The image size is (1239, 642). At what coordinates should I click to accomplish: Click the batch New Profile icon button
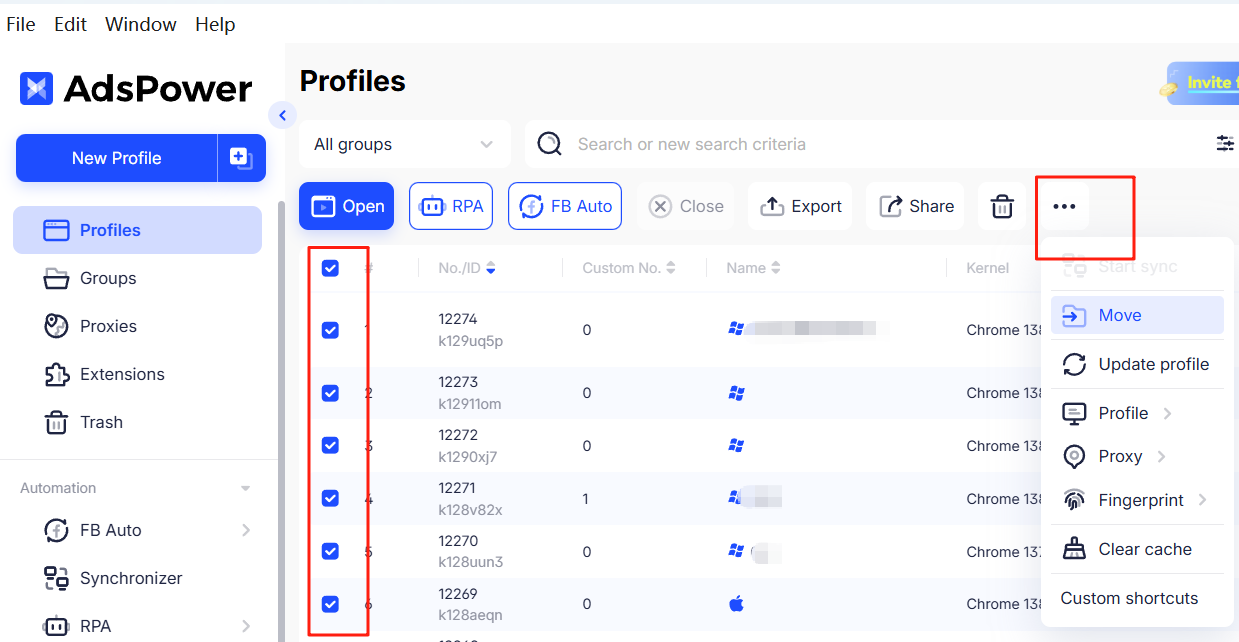tap(241, 157)
